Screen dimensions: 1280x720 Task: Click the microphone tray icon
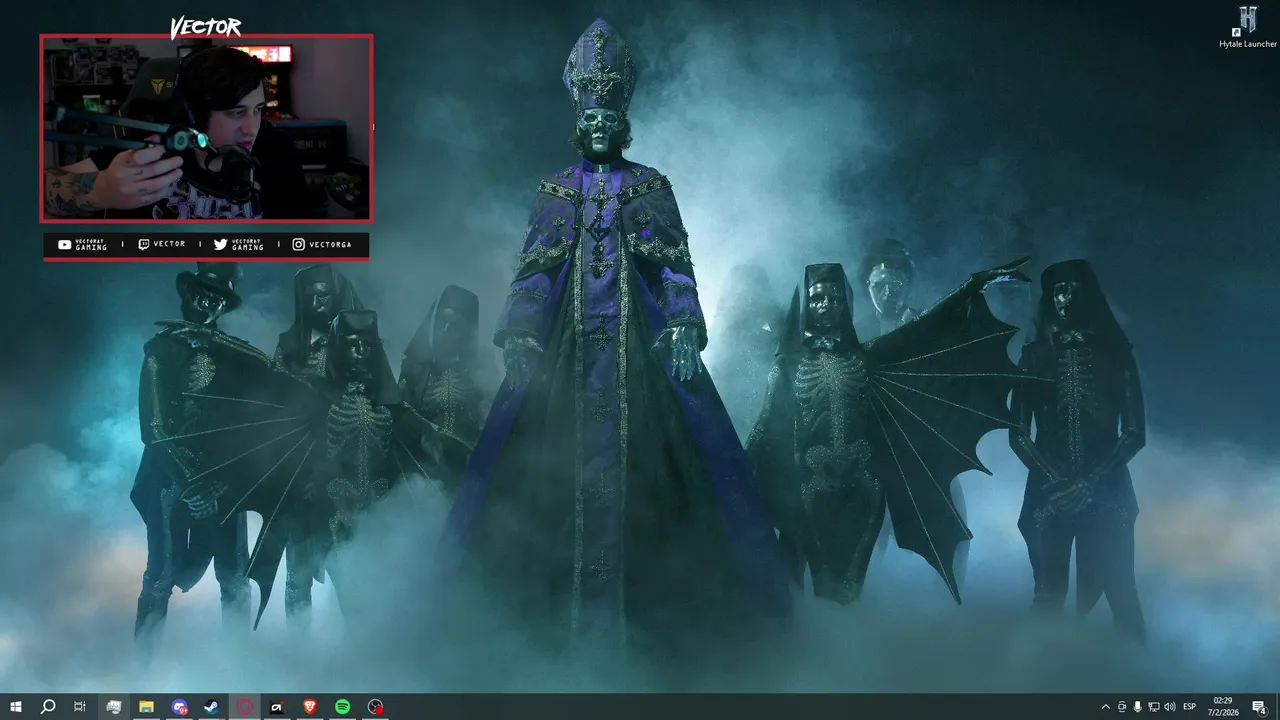click(x=1138, y=707)
